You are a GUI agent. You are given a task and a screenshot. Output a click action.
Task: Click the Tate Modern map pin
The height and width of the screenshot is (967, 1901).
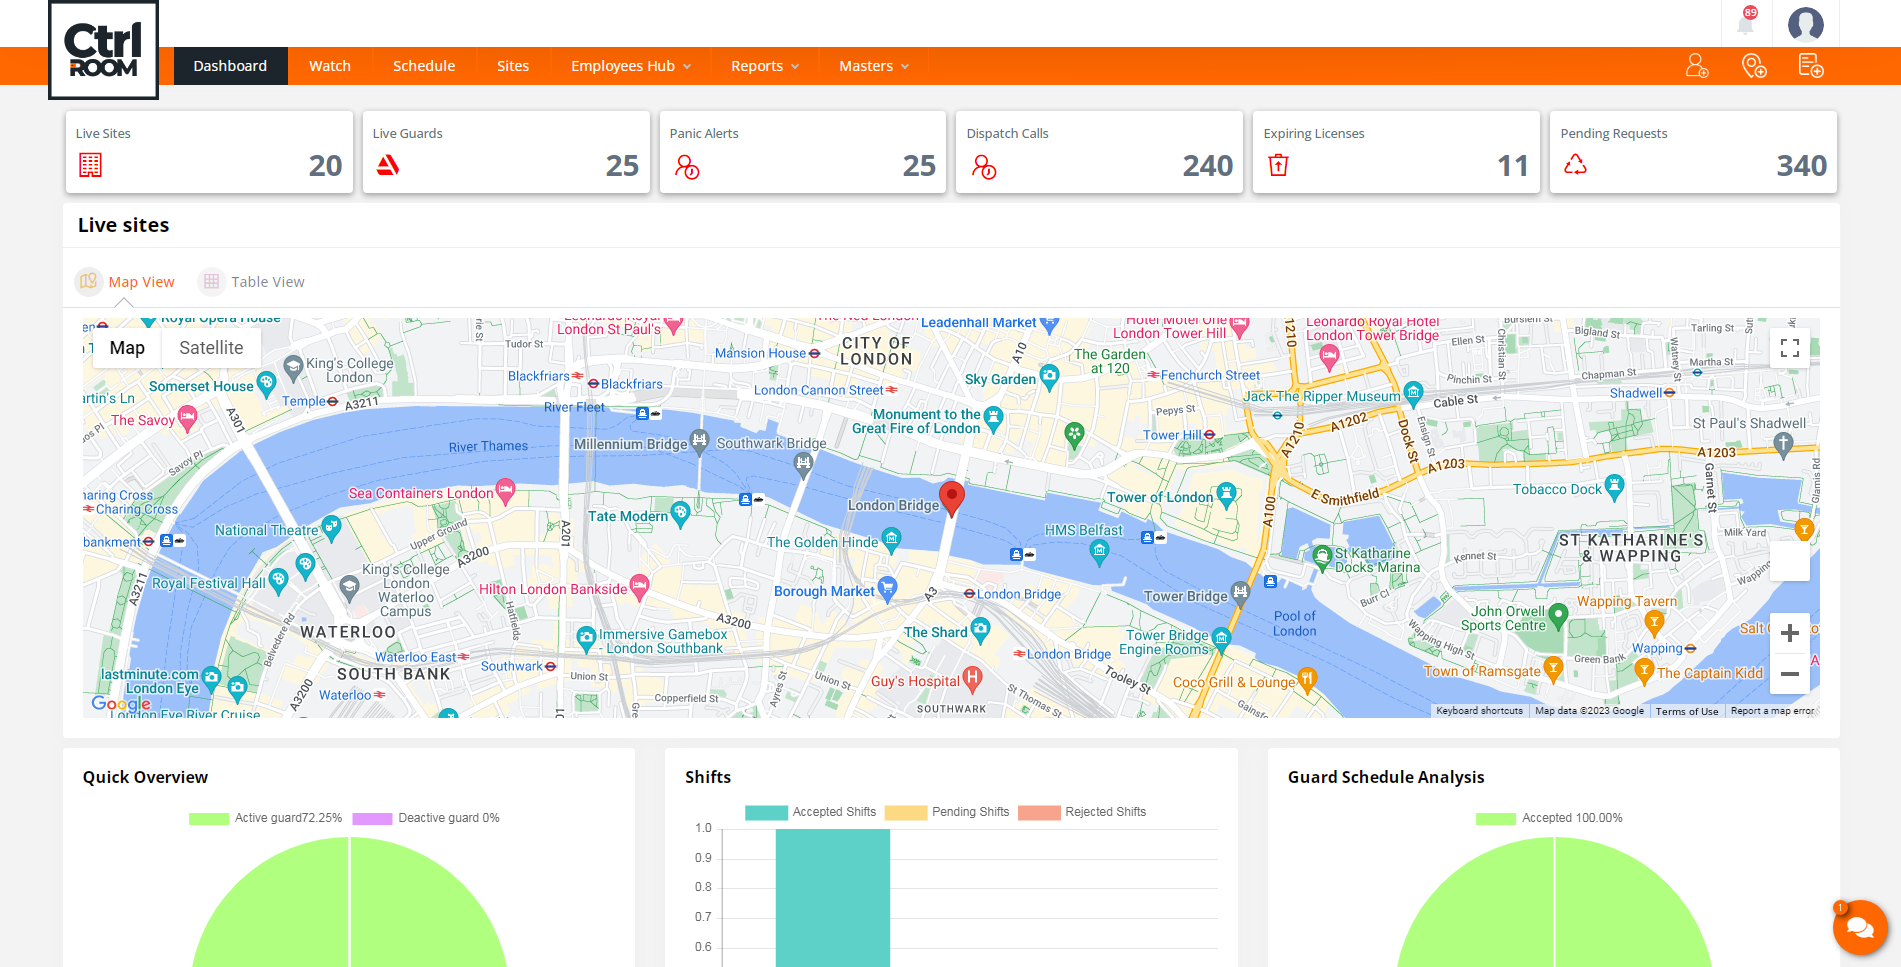680,514
